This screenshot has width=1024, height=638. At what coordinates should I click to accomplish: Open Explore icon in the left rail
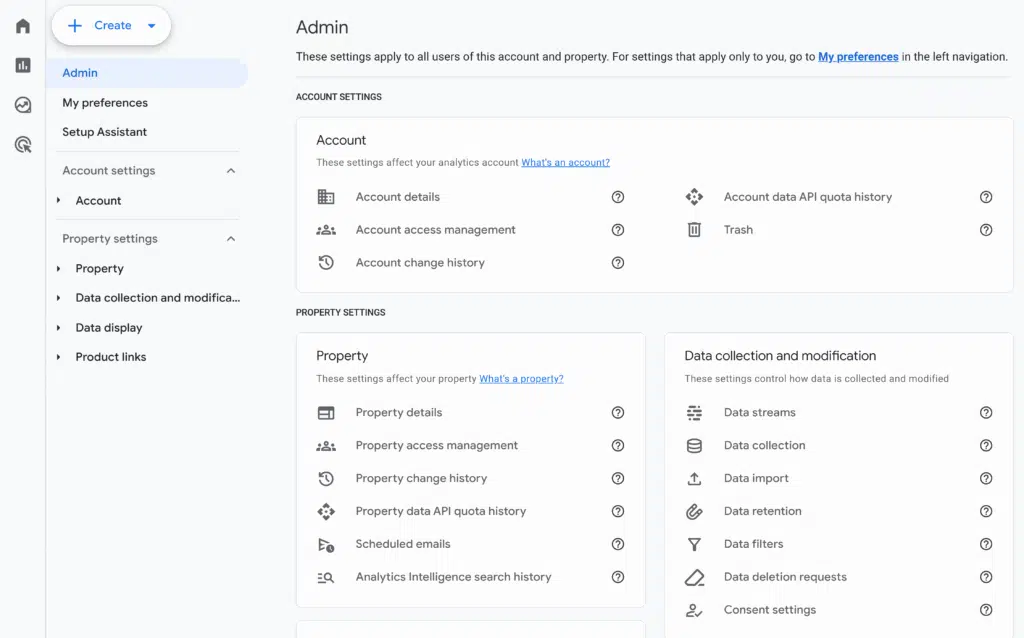[x=23, y=105]
